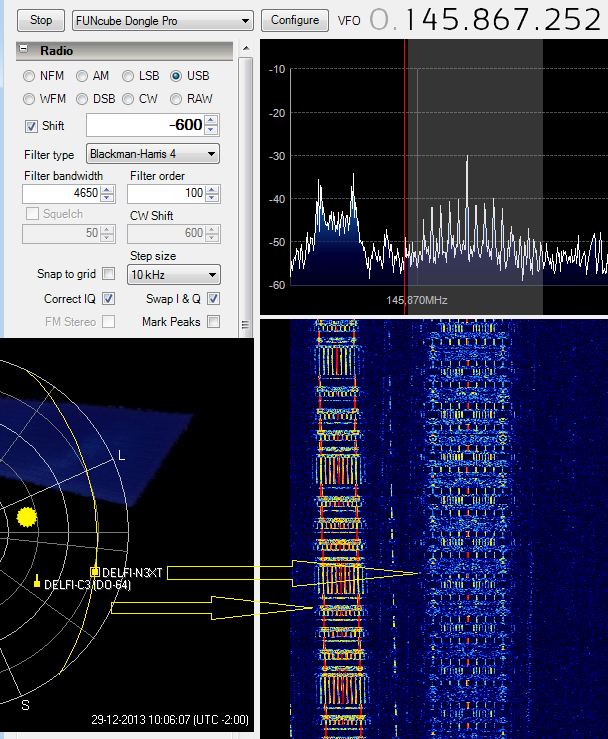The width and height of the screenshot is (608, 739).
Task: Enable the Mark Peaks checkbox
Action: (x=213, y=322)
